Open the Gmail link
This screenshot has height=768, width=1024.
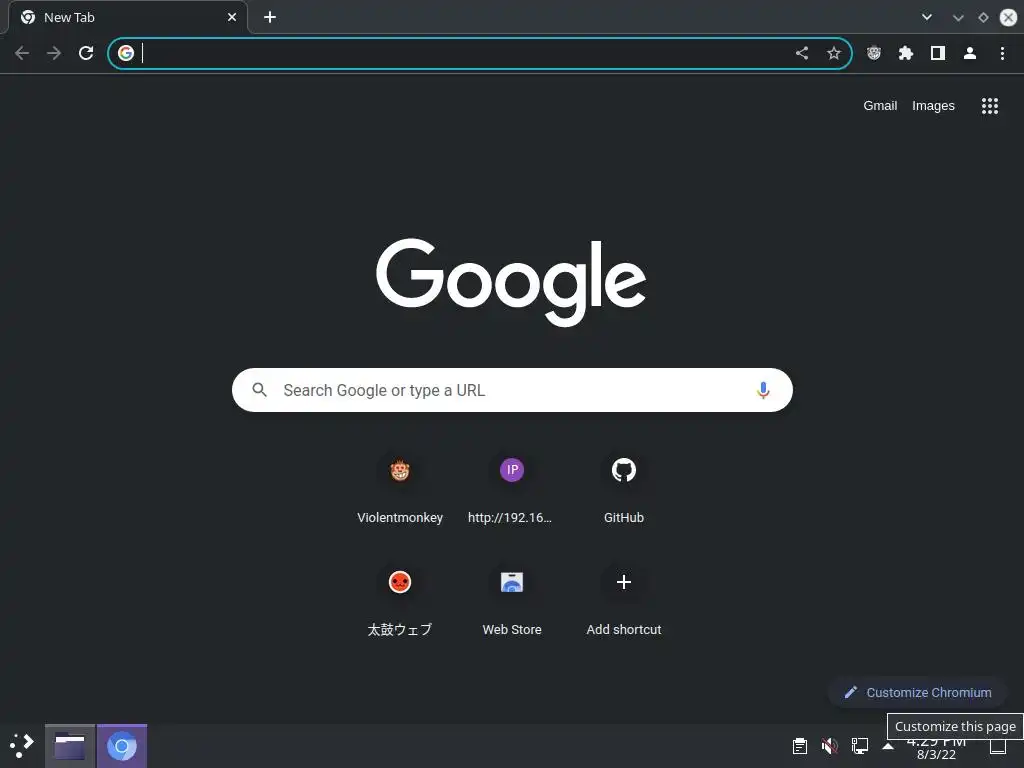click(880, 106)
